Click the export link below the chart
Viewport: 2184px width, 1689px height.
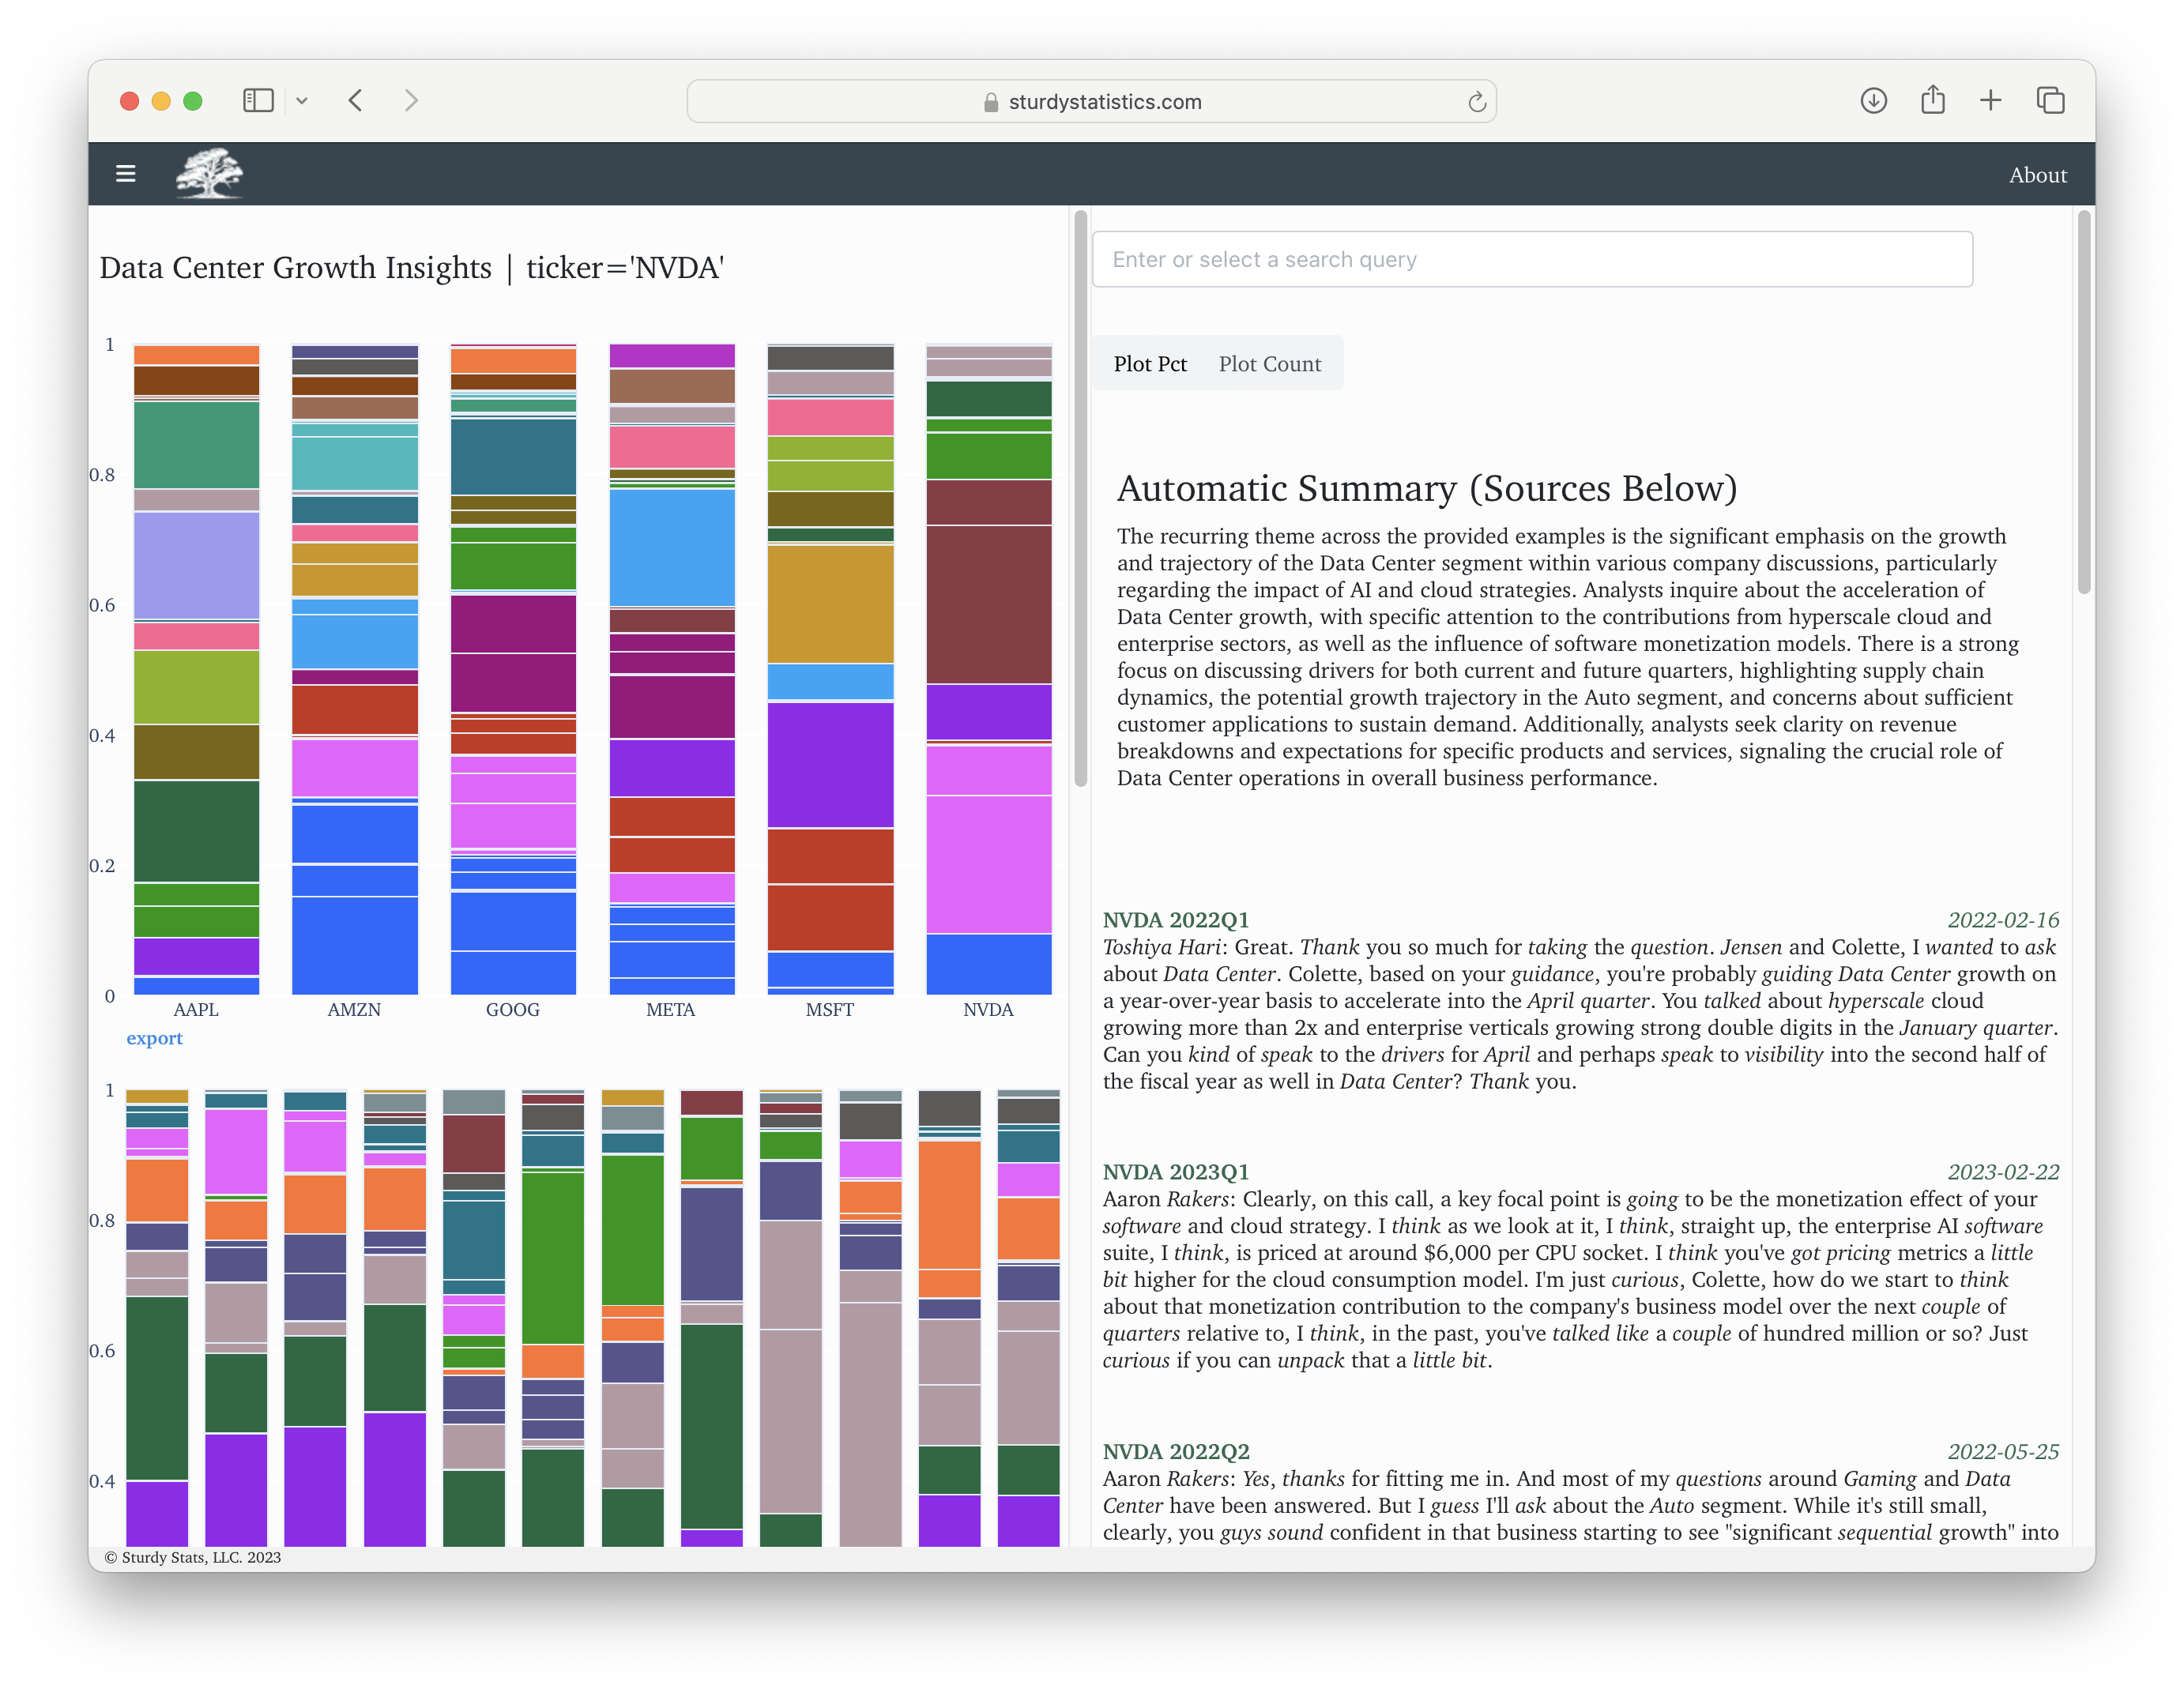click(x=154, y=1038)
